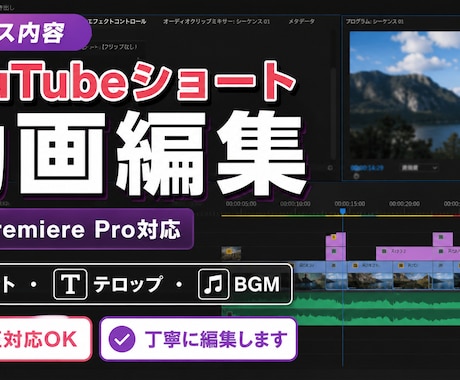The height and width of the screenshot is (380, 460).
Task: Select the topmost purple clip beside the playhead
Action: pos(336,240)
